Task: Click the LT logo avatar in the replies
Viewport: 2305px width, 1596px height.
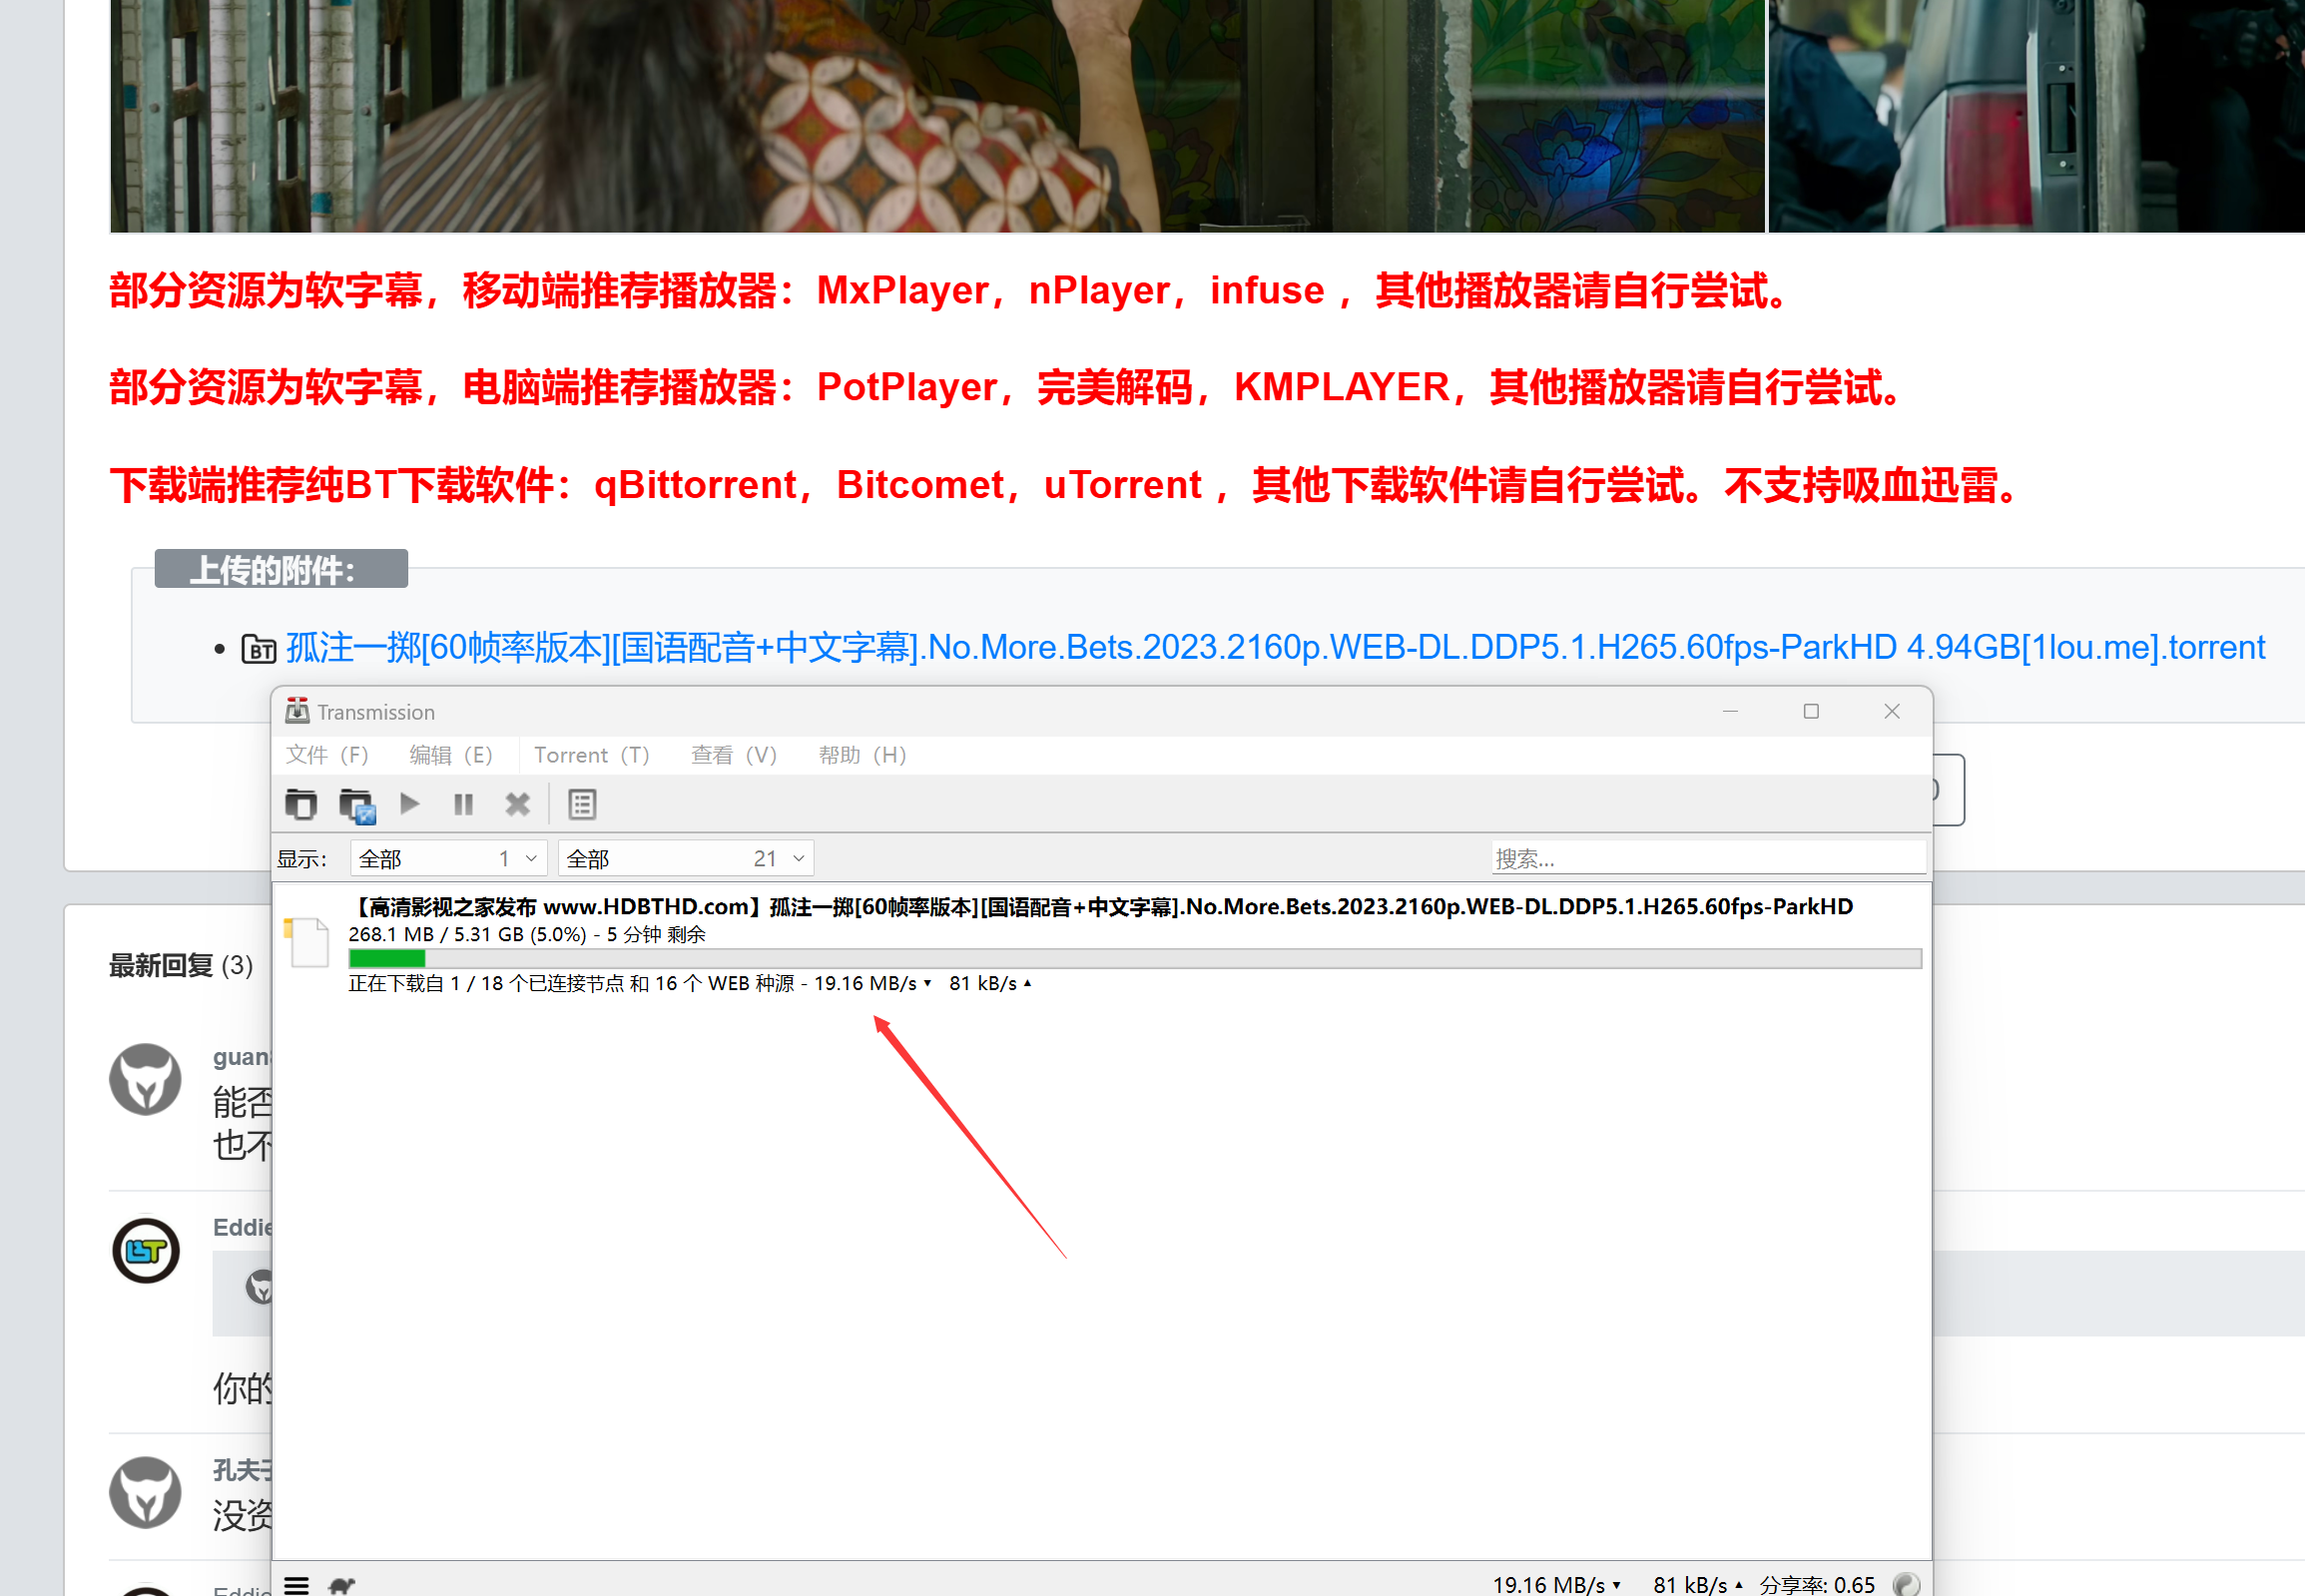Action: [146, 1250]
